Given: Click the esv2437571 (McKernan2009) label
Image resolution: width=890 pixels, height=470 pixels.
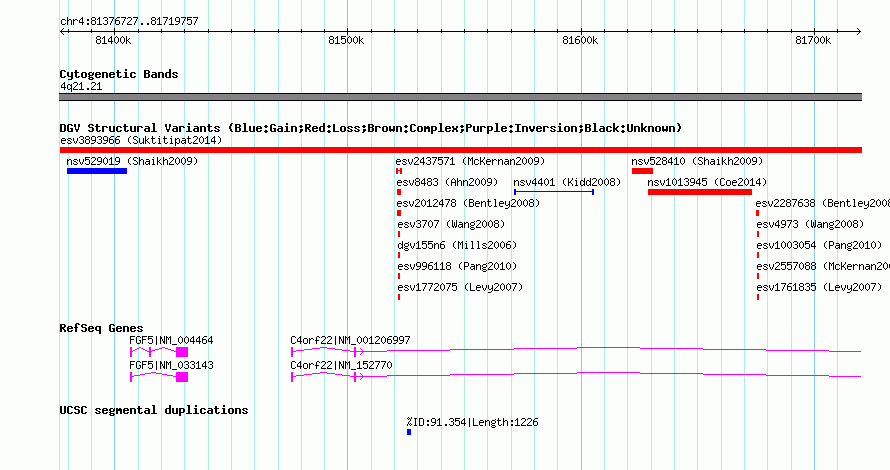Looking at the screenshot, I should (x=470, y=161).
